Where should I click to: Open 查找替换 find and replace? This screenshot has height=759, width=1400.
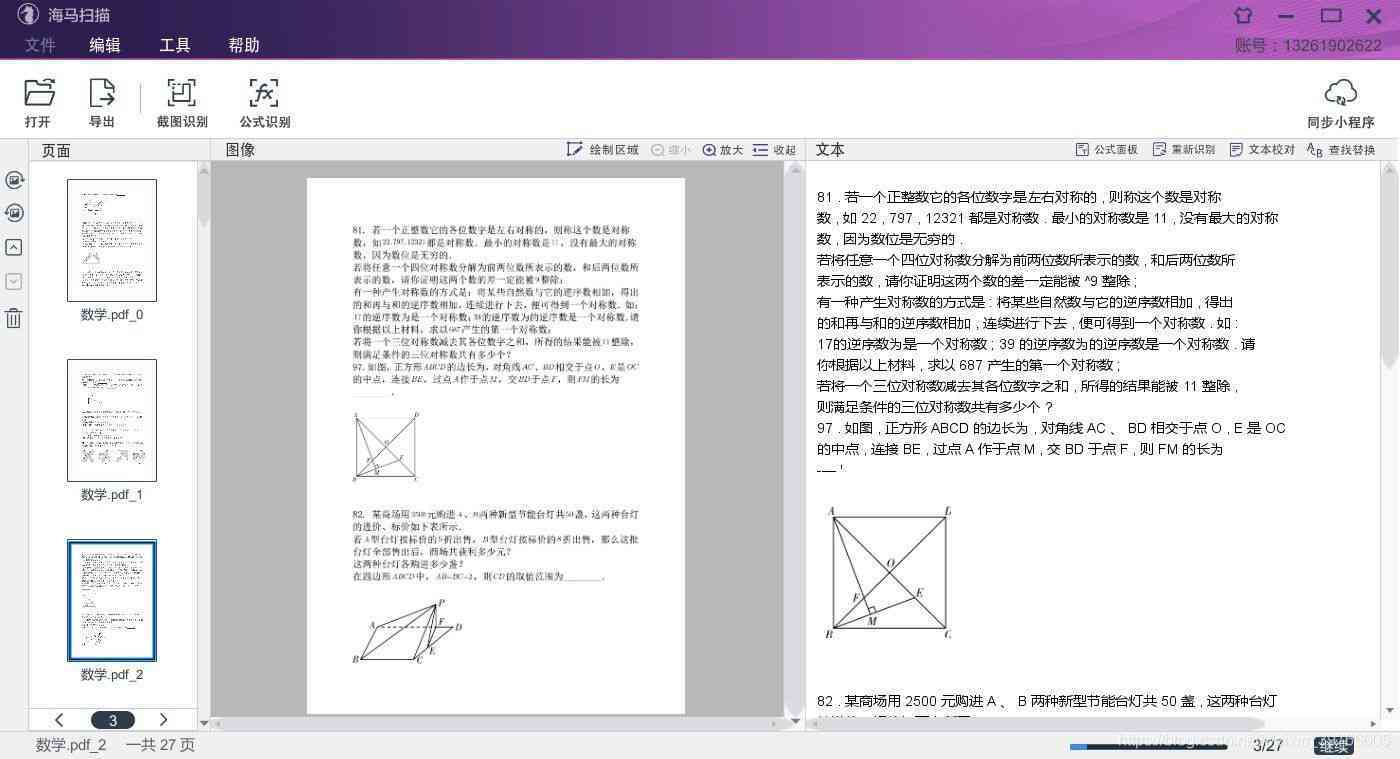[x=1341, y=150]
